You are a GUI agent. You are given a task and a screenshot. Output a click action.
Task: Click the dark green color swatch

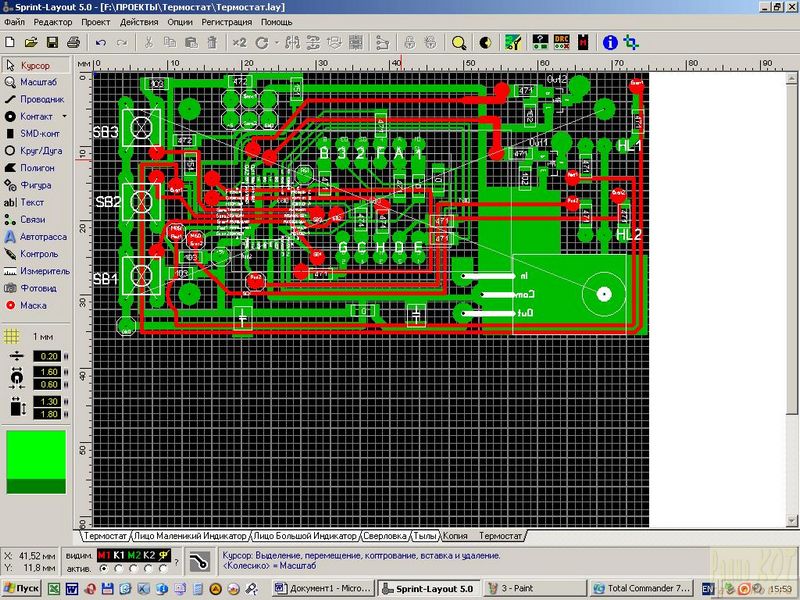(36, 486)
